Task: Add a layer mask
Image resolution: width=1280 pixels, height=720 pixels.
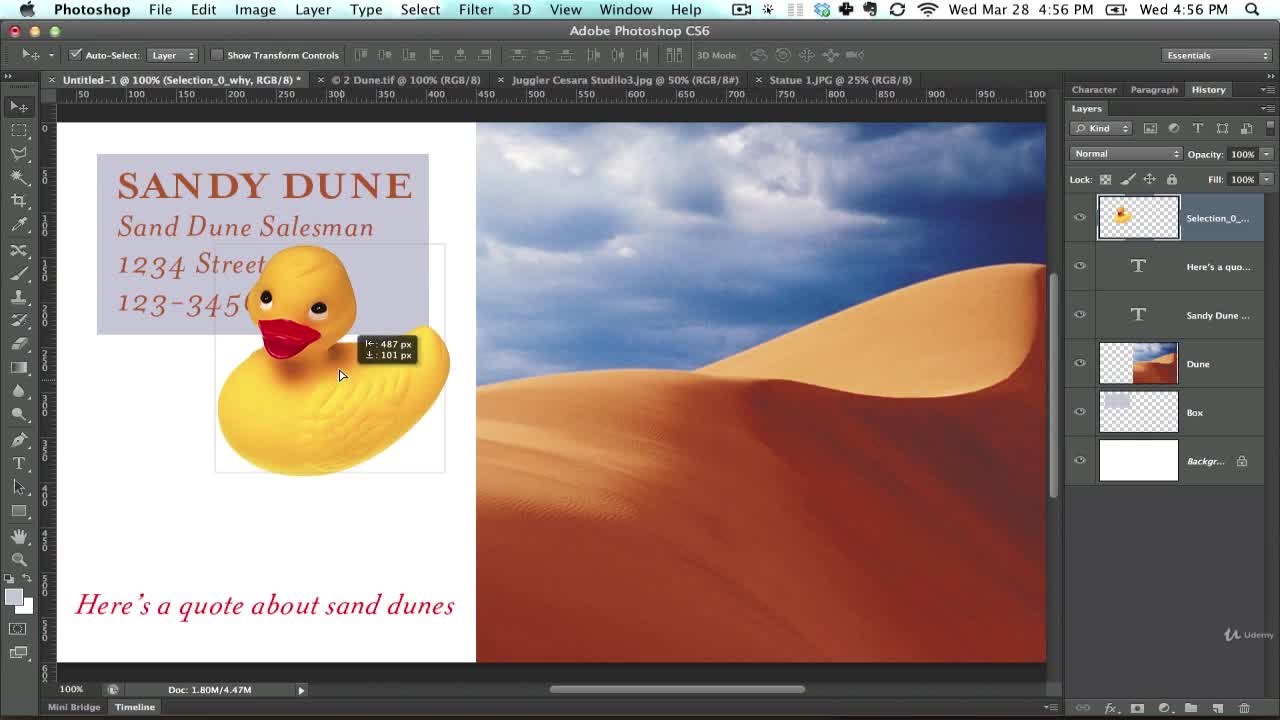Action: [1137, 708]
